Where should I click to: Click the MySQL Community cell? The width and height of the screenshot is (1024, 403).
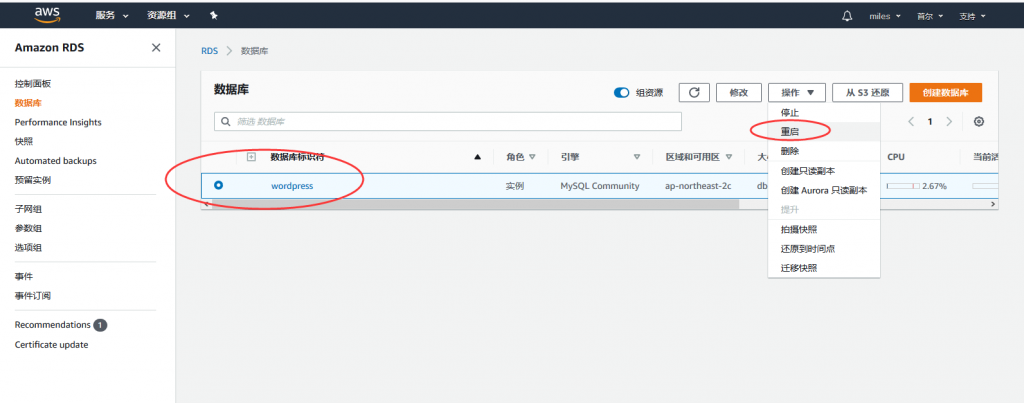[600, 186]
